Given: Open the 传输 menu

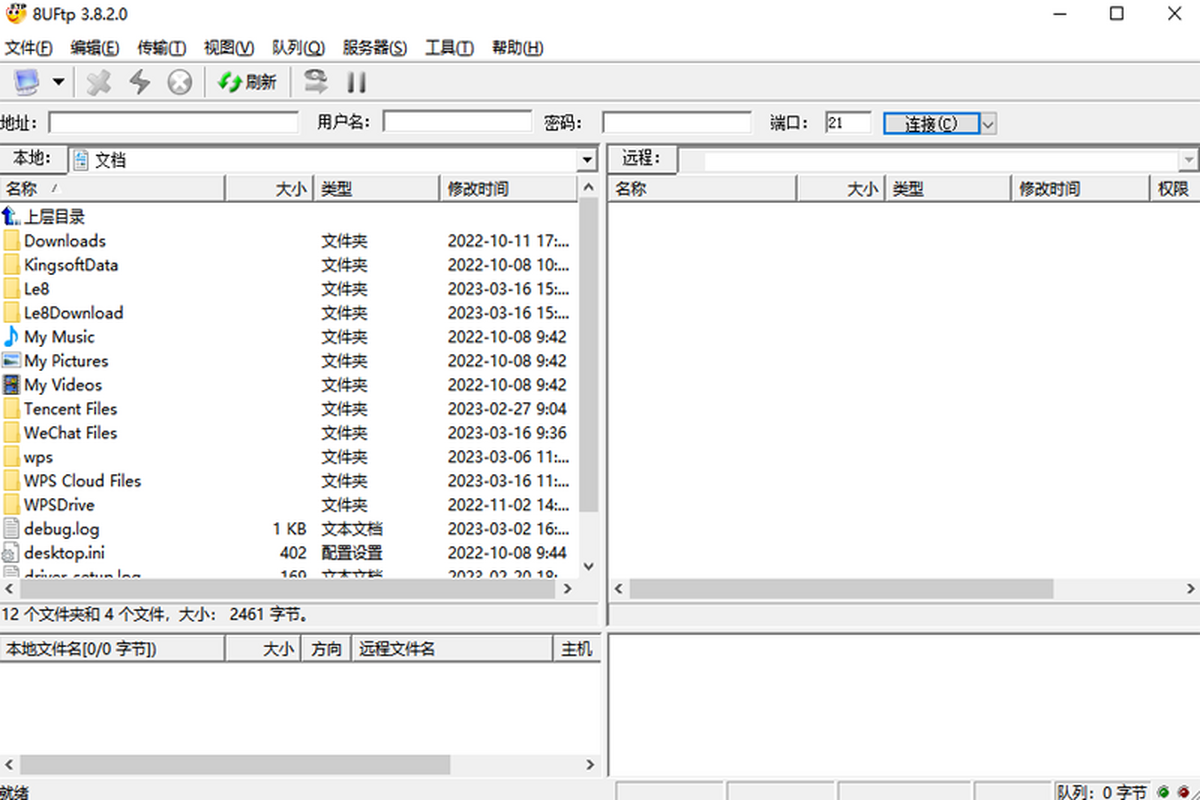Looking at the screenshot, I should click(x=161, y=48).
